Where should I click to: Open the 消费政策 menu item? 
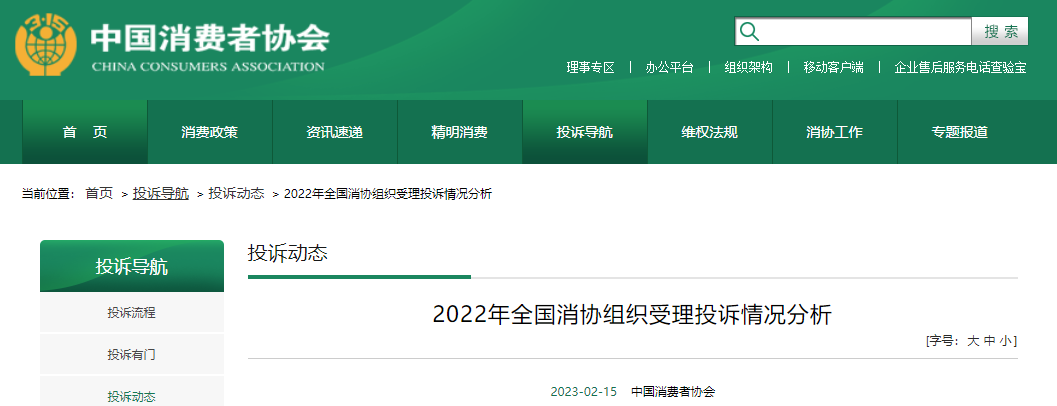point(210,132)
